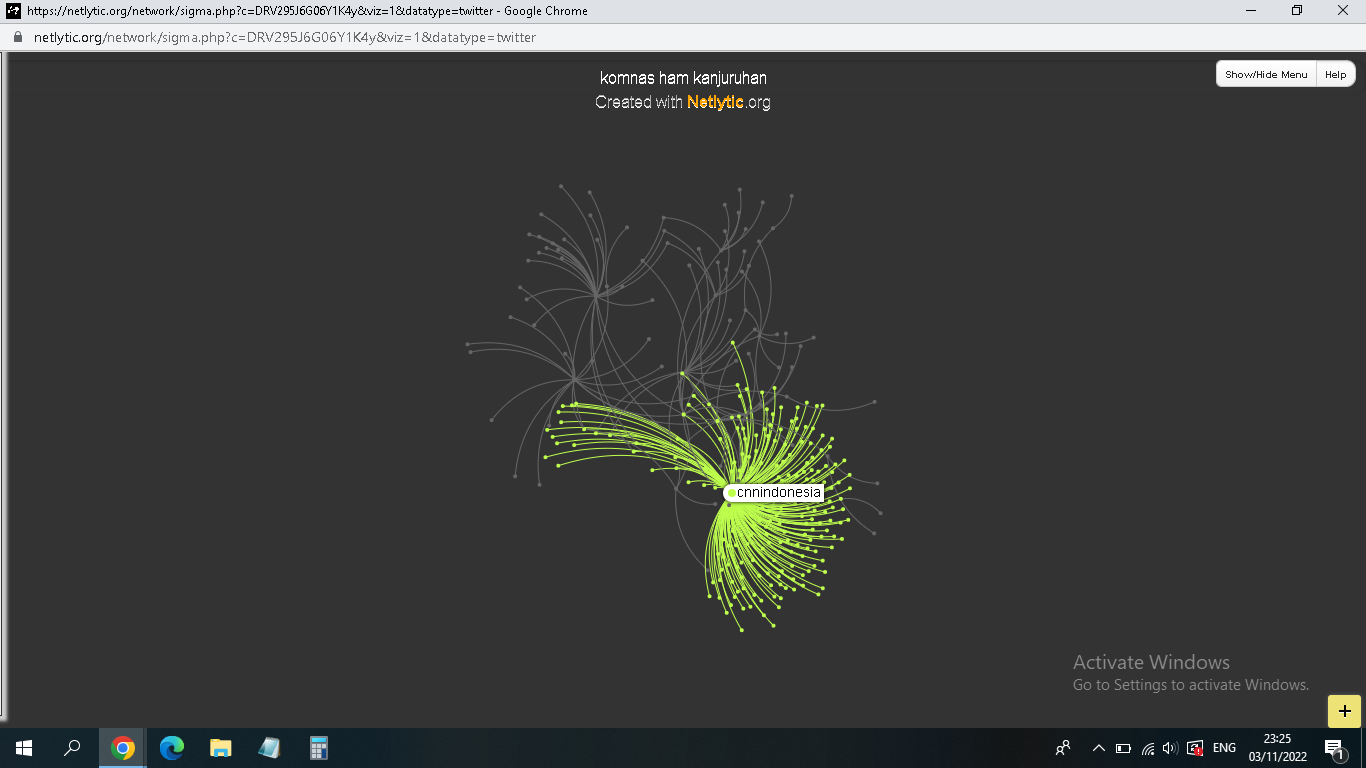Screen dimensions: 1366x768
Task: Click the battery status icon
Action: coord(1123,748)
